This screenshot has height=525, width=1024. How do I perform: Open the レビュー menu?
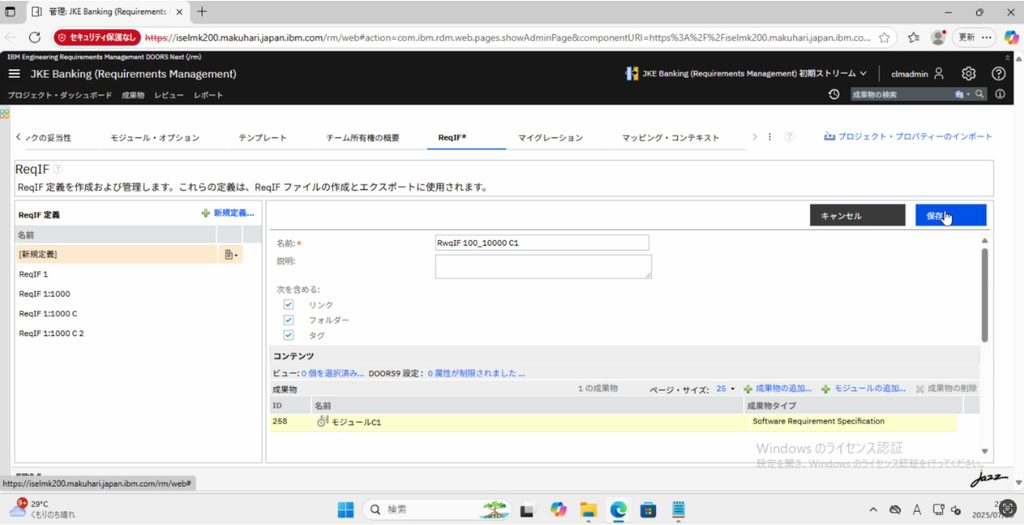tap(169, 95)
